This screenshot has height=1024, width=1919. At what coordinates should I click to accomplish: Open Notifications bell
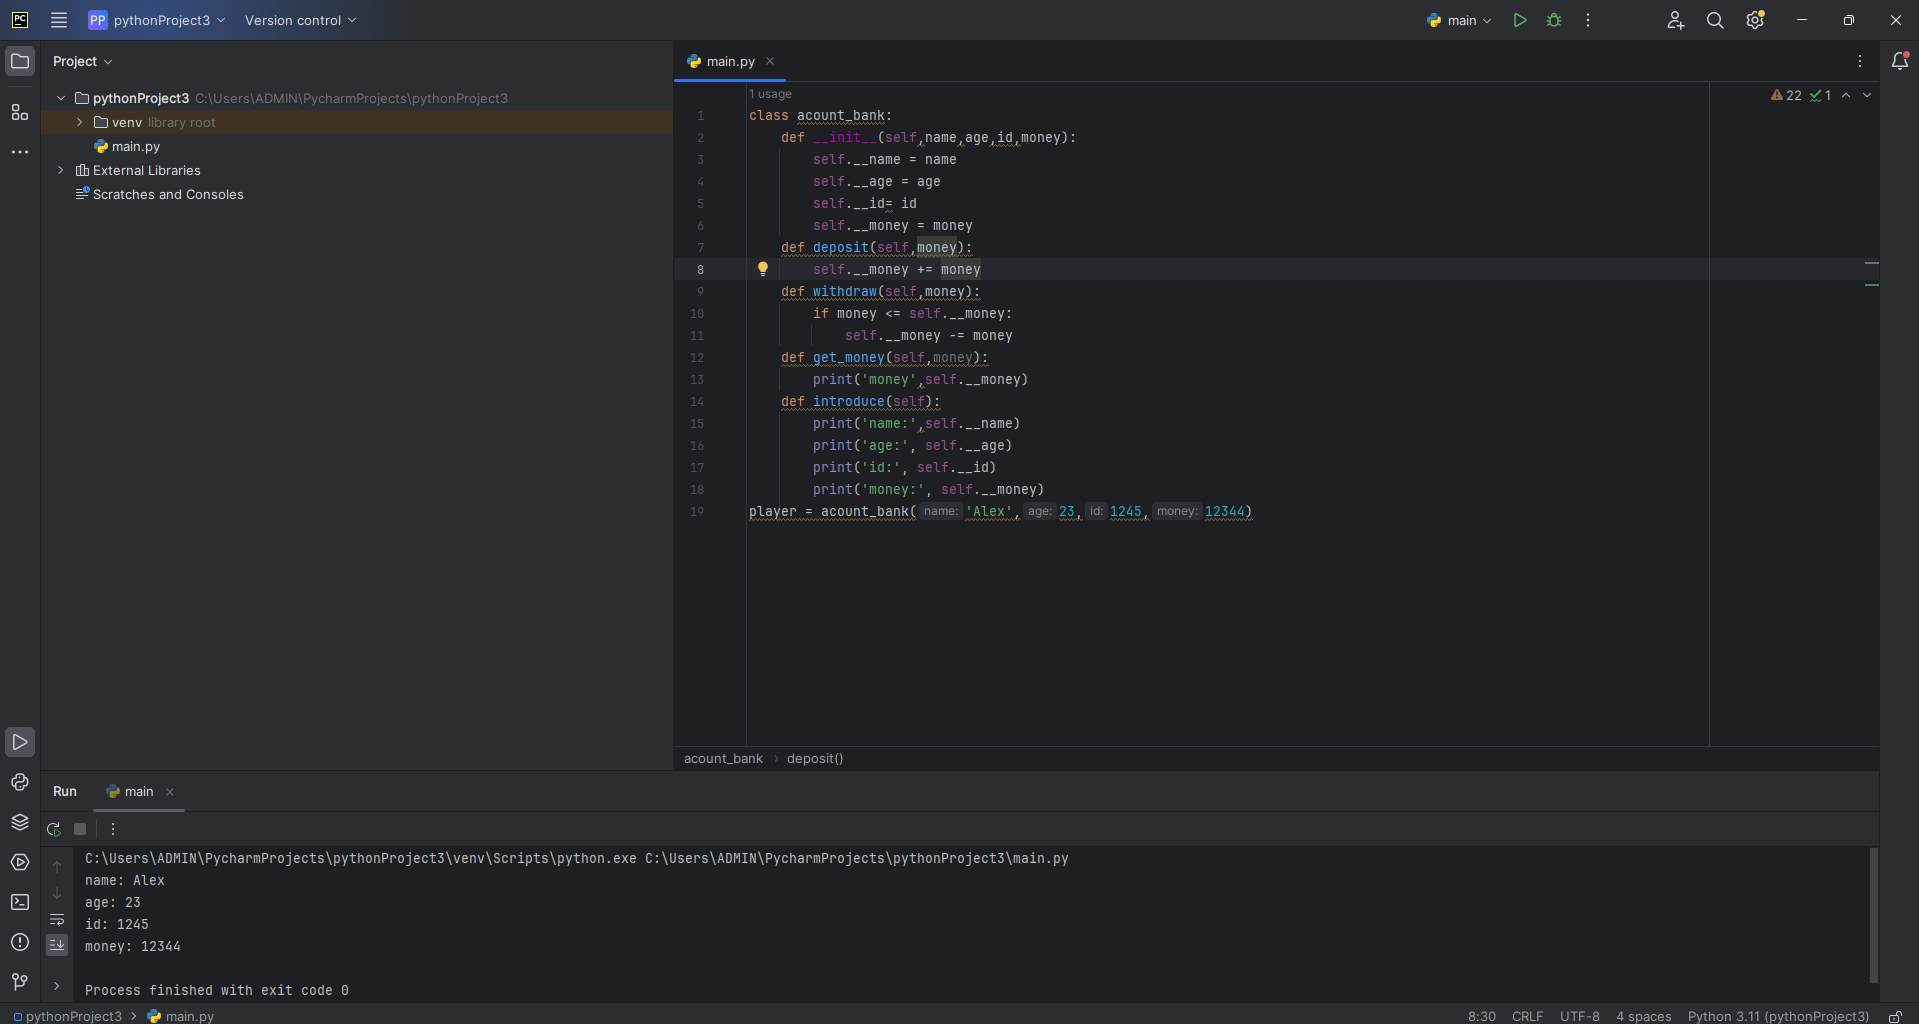coord(1900,61)
